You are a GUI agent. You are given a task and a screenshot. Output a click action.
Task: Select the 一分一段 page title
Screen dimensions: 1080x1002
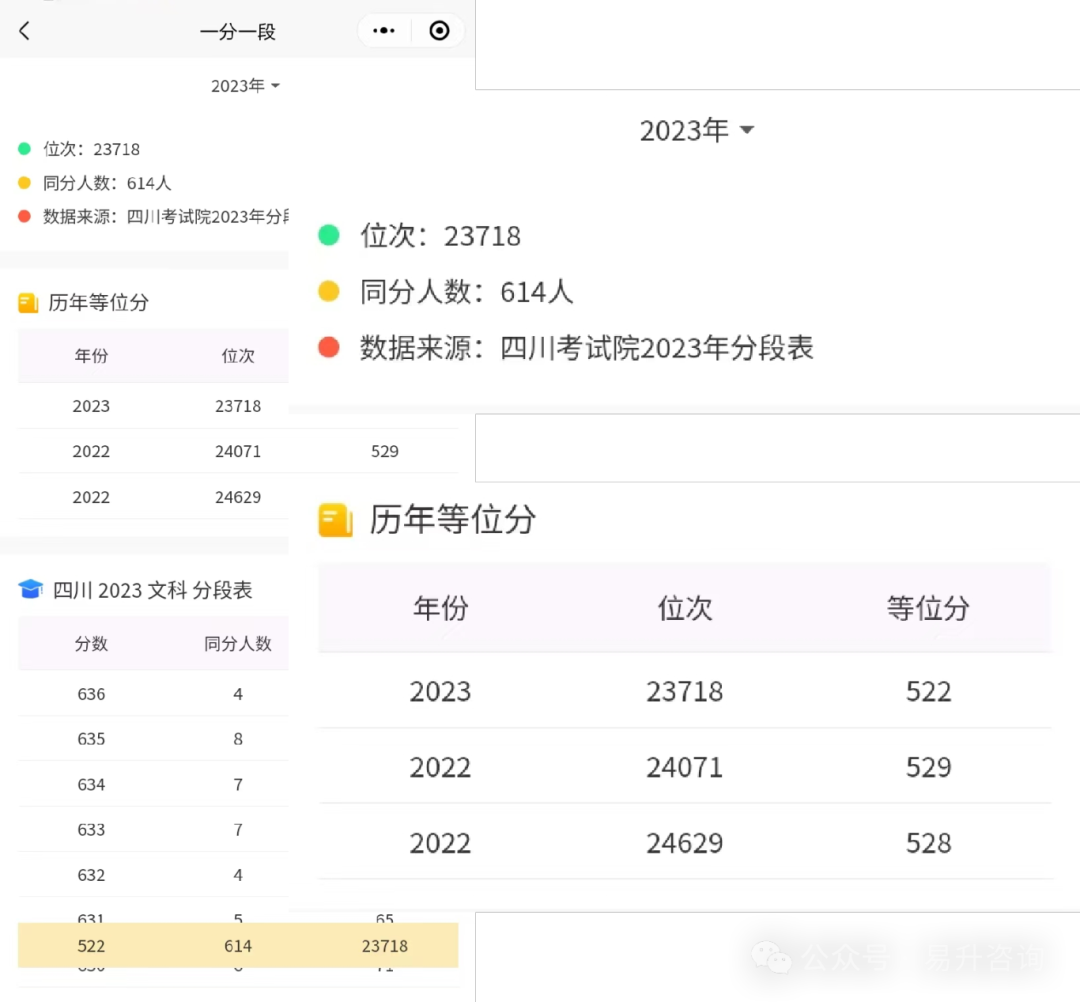pos(238,32)
